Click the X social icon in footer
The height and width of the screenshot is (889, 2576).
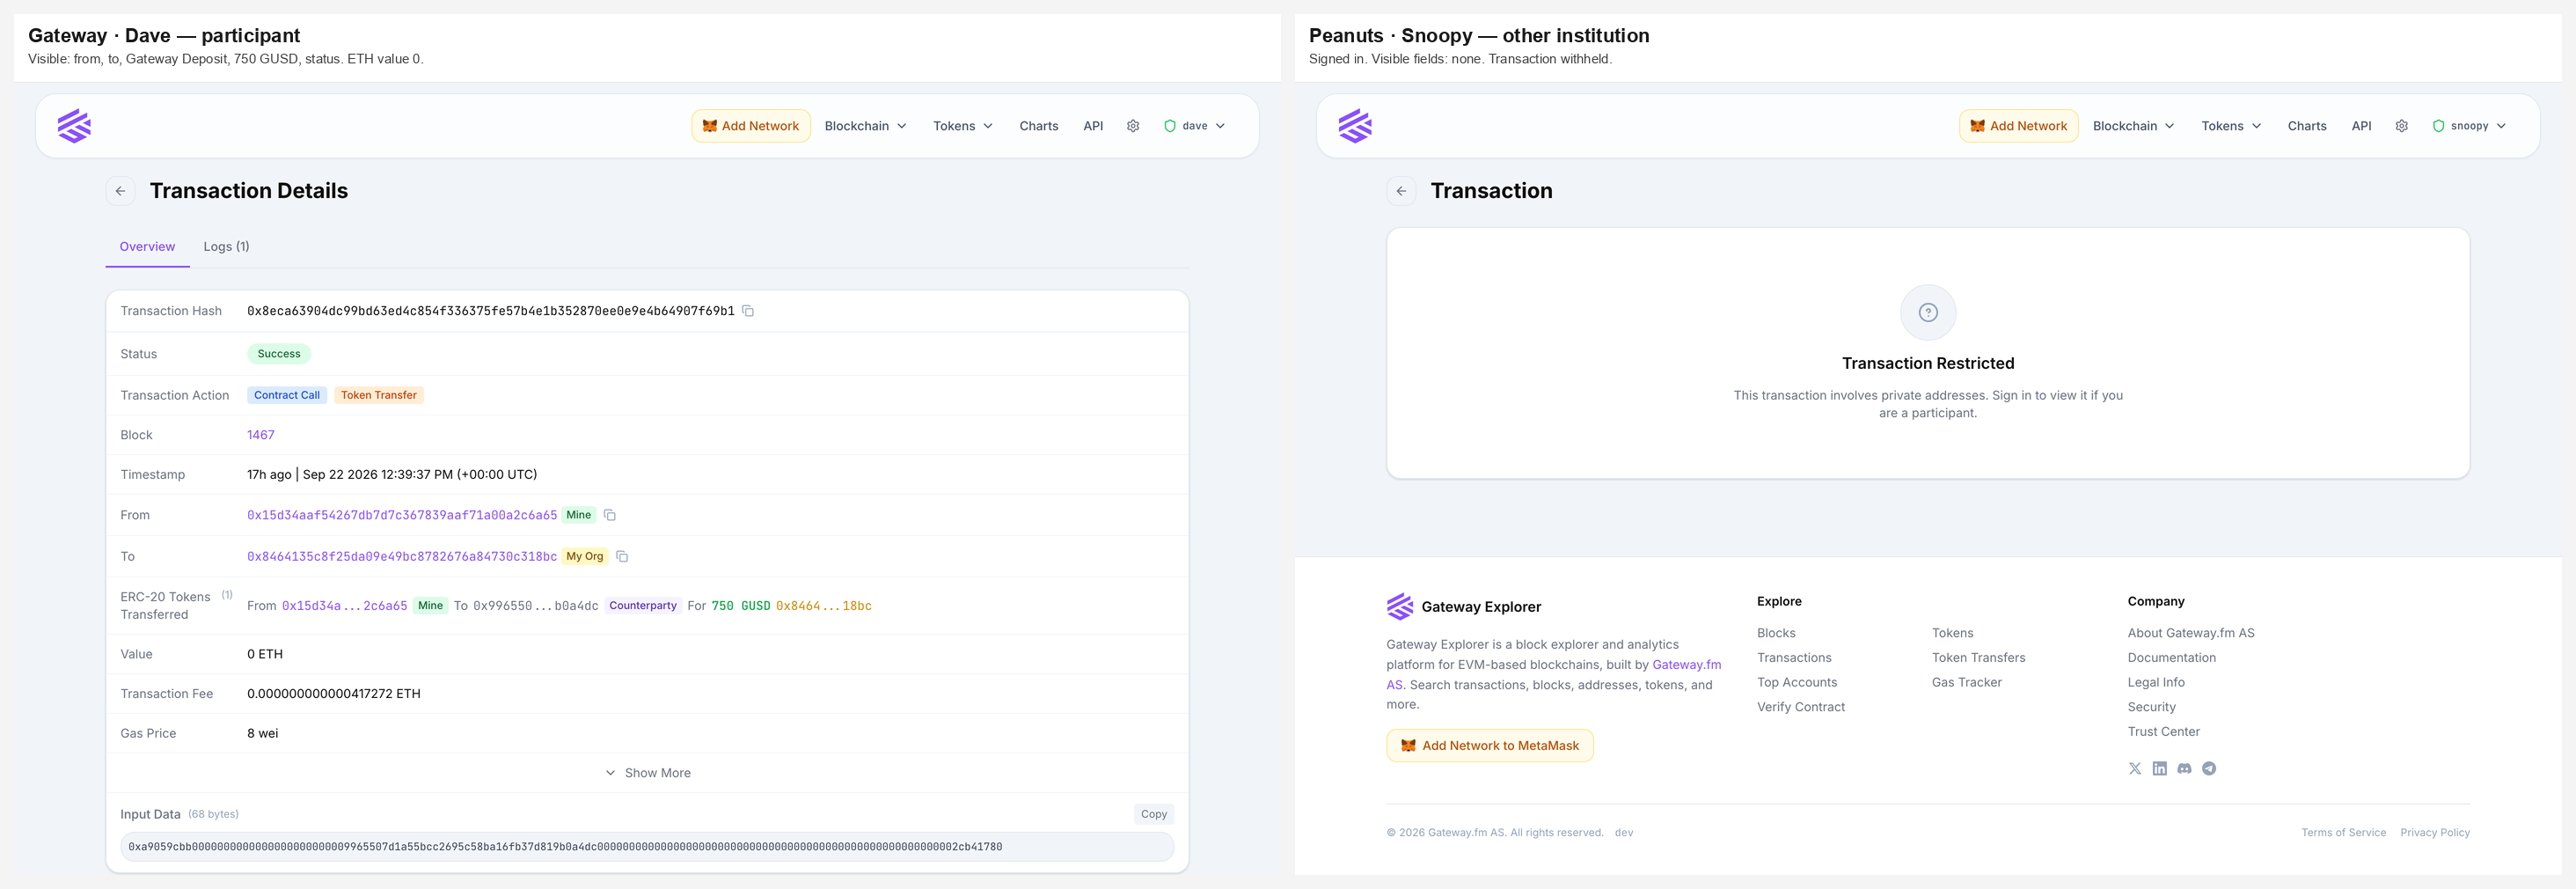click(x=2135, y=769)
